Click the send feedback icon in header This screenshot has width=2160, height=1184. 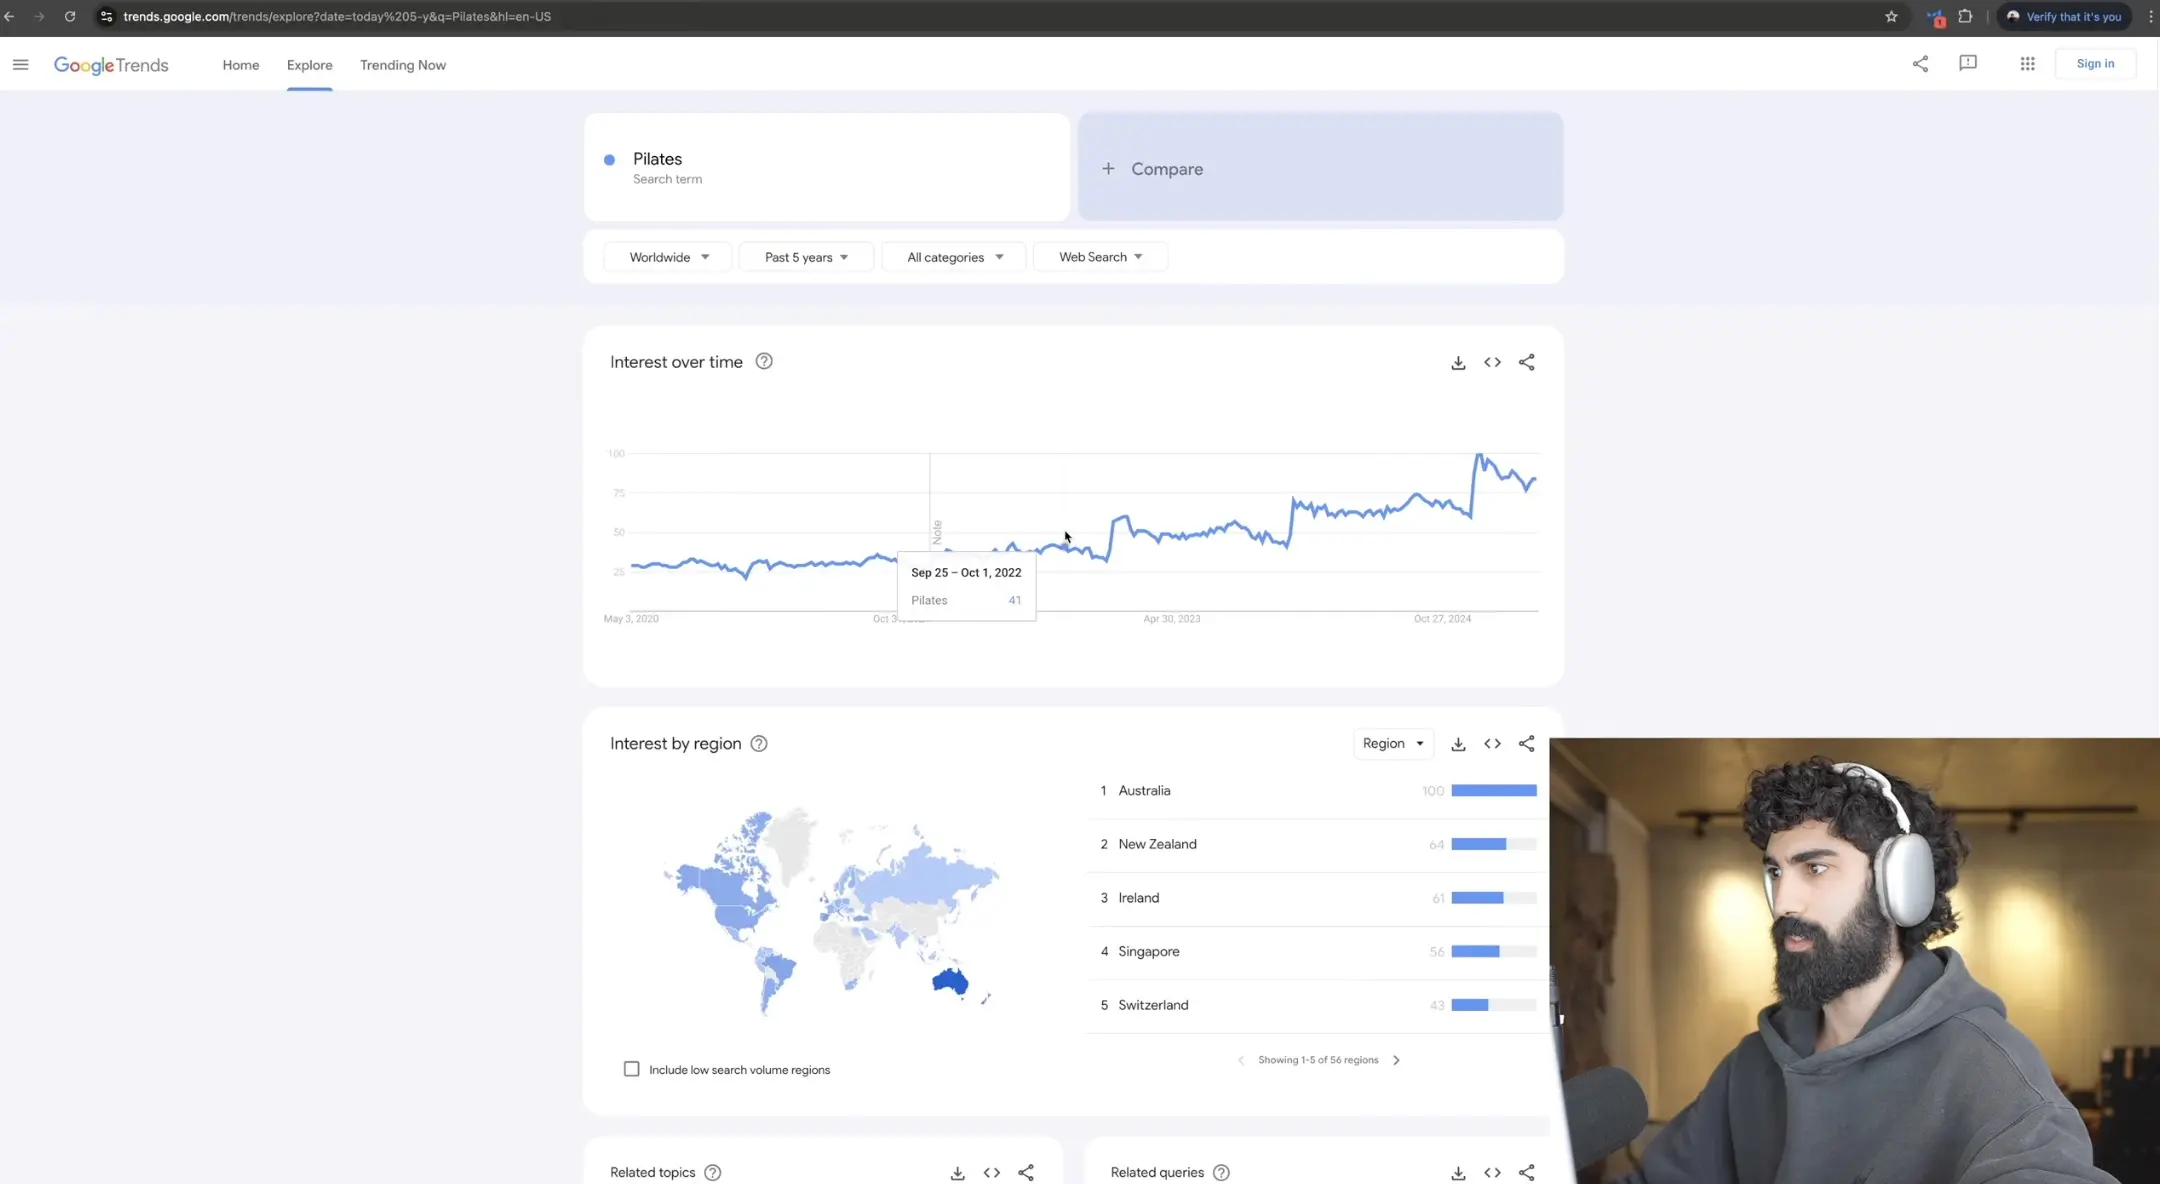[x=1967, y=64]
